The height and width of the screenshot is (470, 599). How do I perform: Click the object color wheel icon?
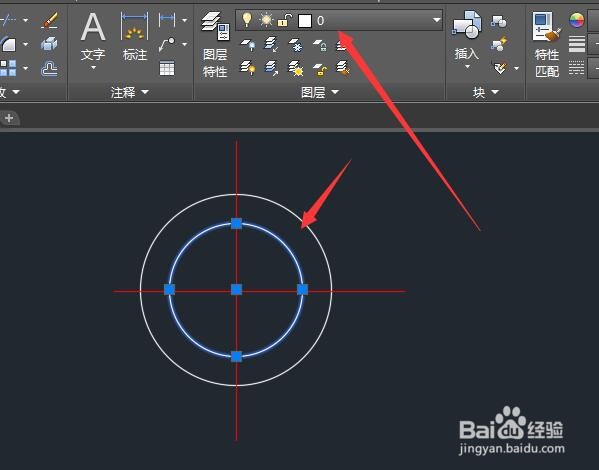click(x=576, y=20)
